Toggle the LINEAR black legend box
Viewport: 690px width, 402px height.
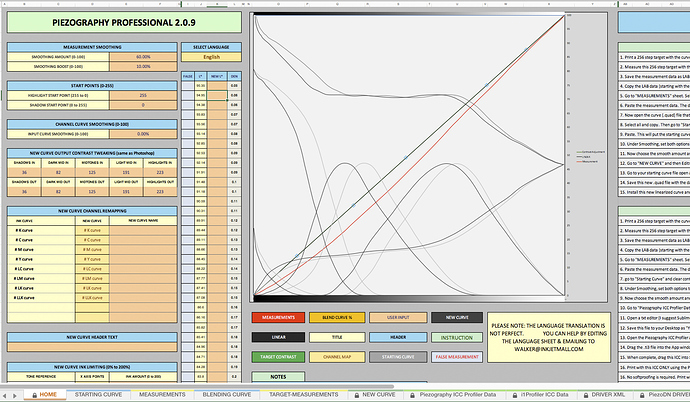[x=283, y=337]
